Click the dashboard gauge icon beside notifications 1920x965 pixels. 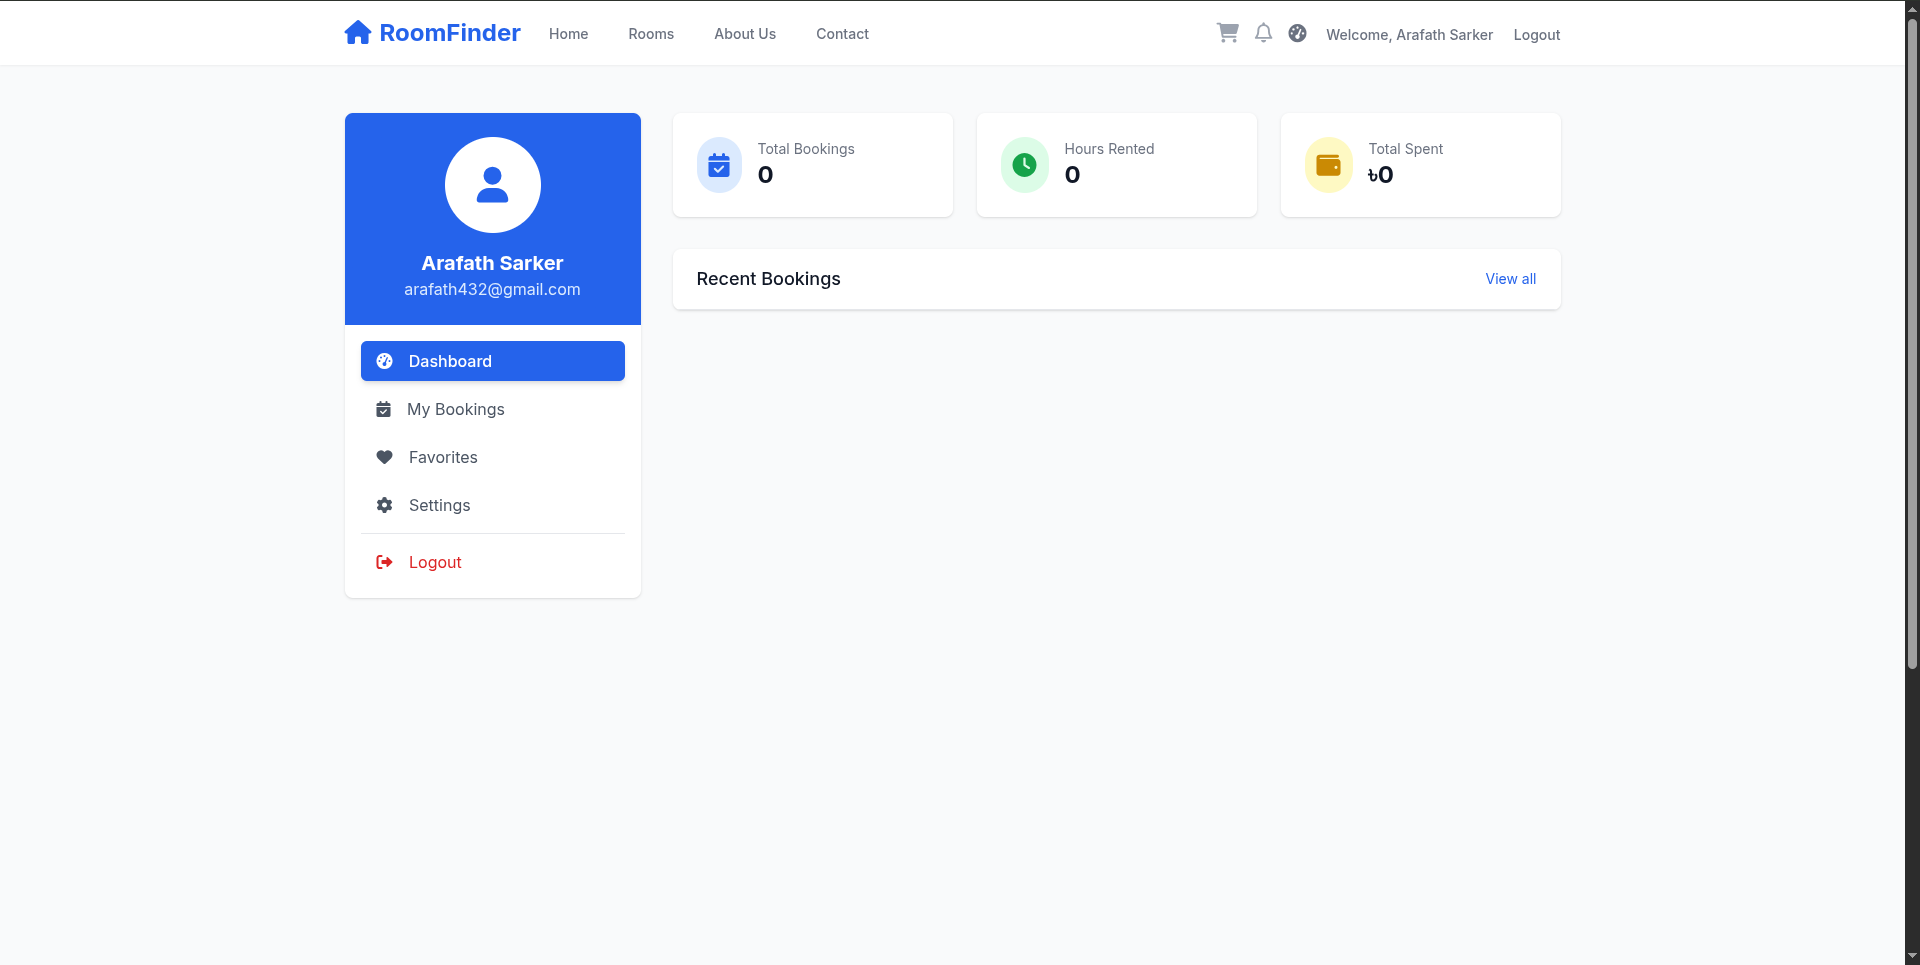pos(1297,32)
